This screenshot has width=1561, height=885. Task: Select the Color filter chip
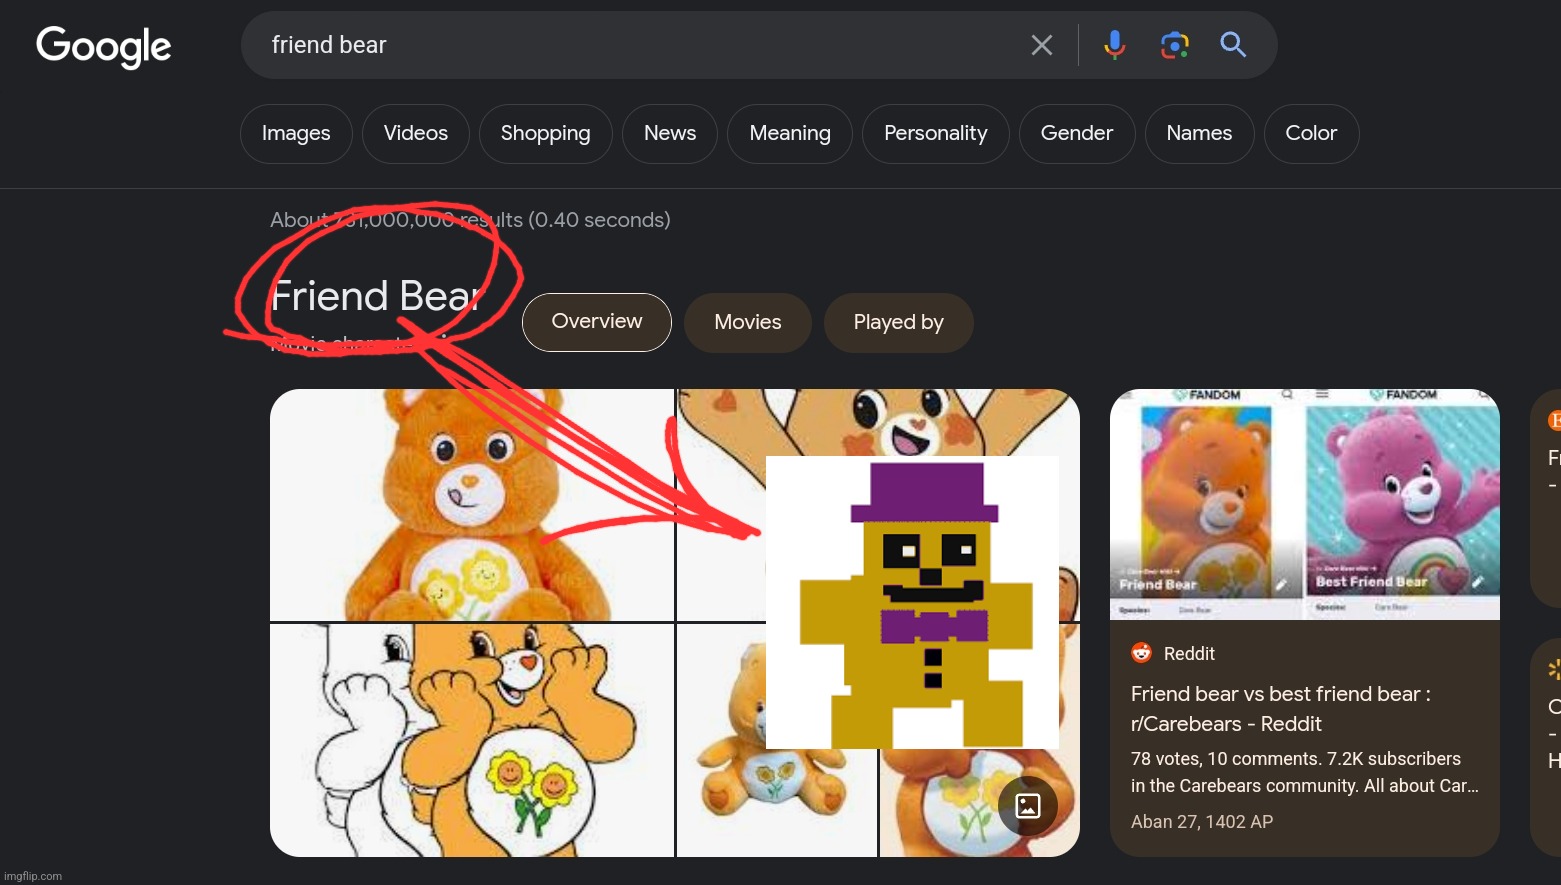1311,133
